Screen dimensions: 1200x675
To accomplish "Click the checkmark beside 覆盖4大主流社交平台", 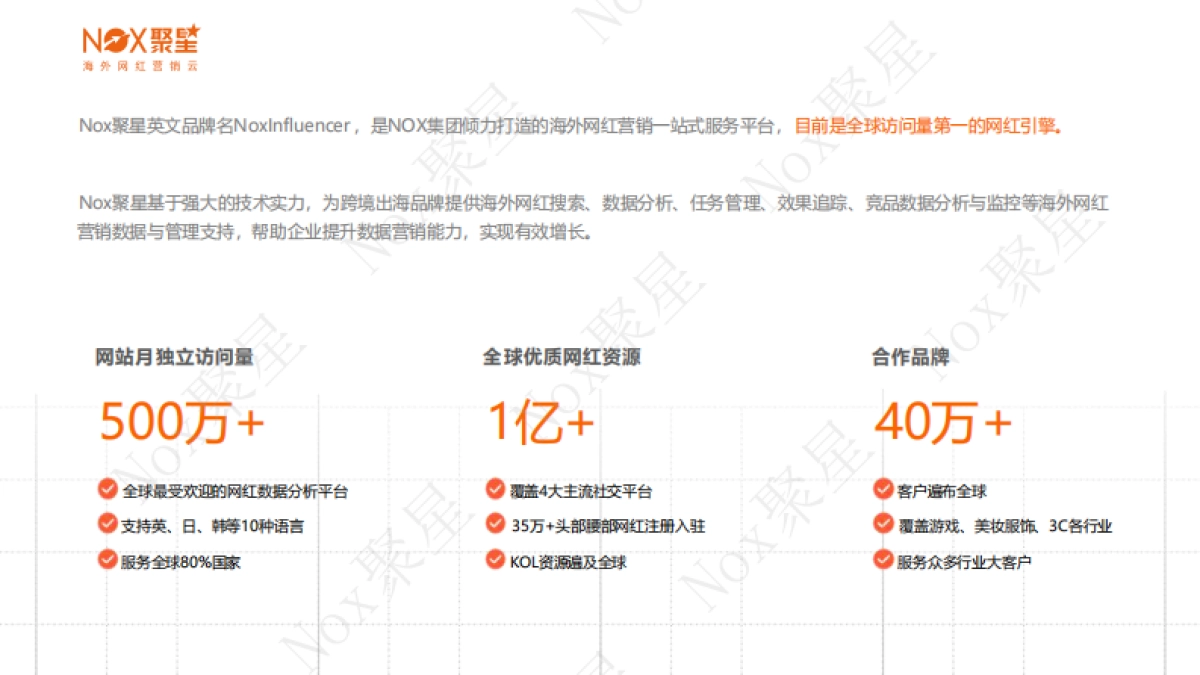I will tap(493, 490).
